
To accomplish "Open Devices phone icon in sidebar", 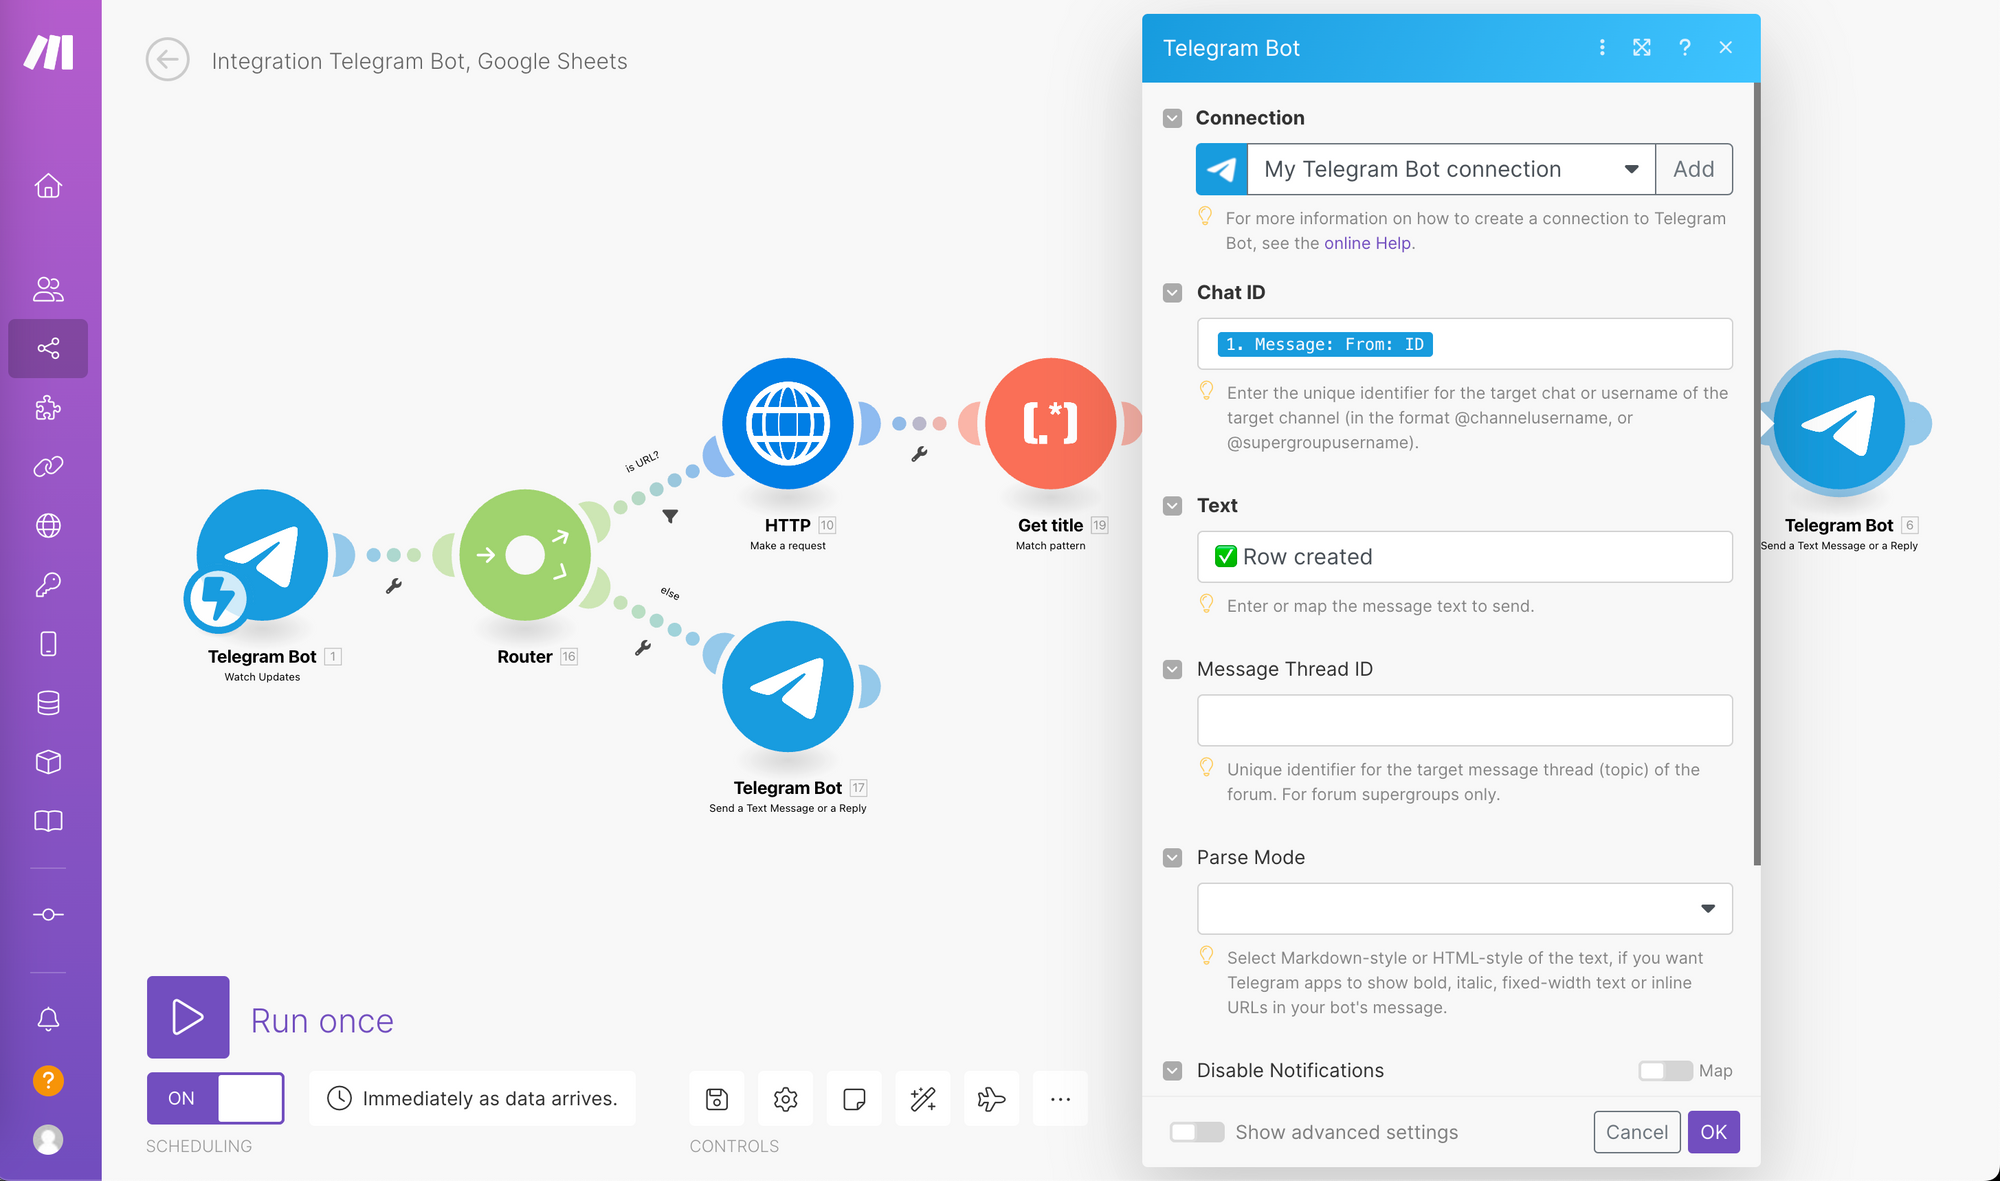I will pos(48,643).
